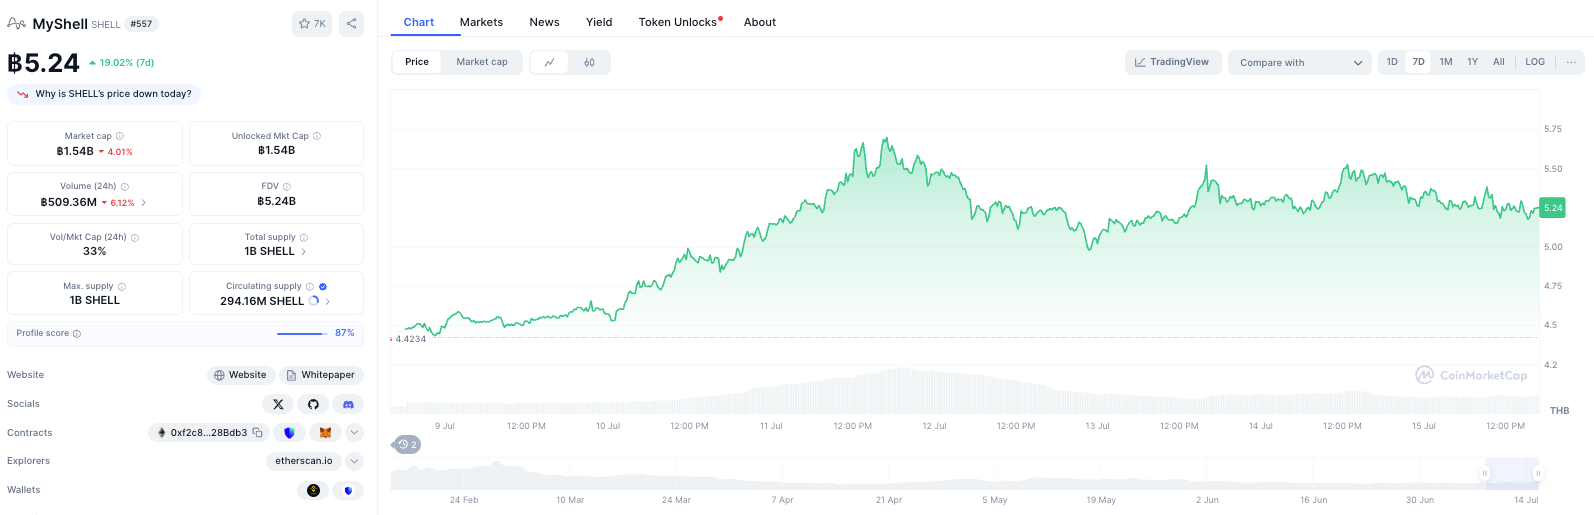Image resolution: width=1594 pixels, height=515 pixels.
Task: Set chart range to 1D
Action: pyautogui.click(x=1392, y=62)
